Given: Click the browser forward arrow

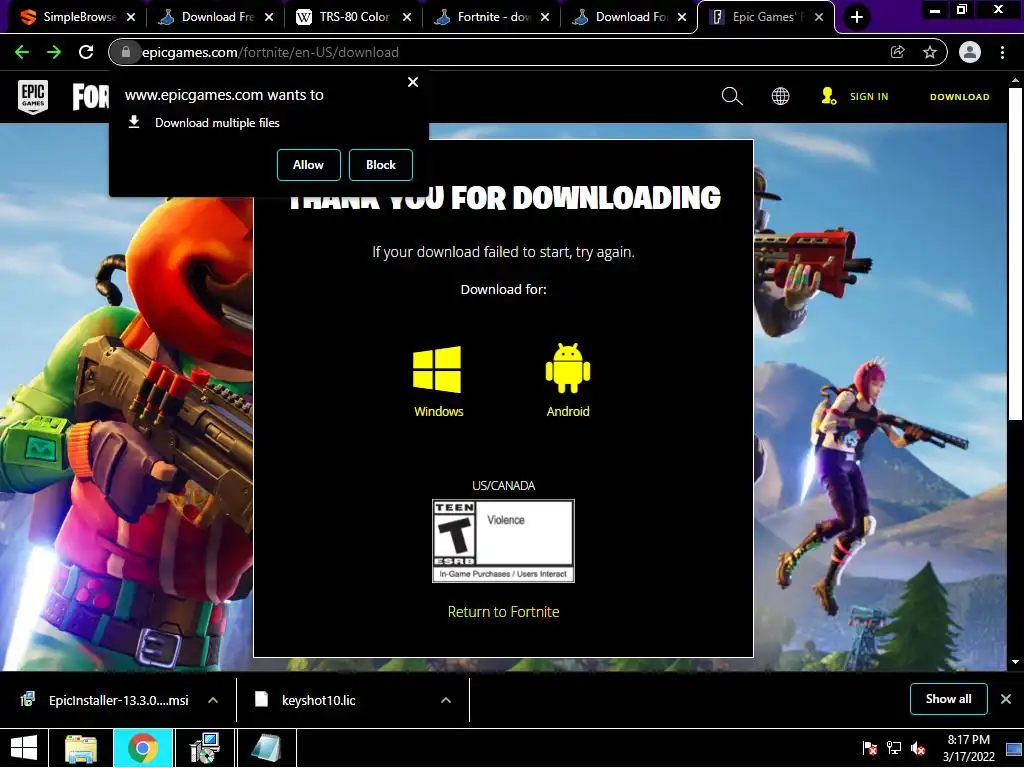Looking at the screenshot, I should (x=54, y=52).
